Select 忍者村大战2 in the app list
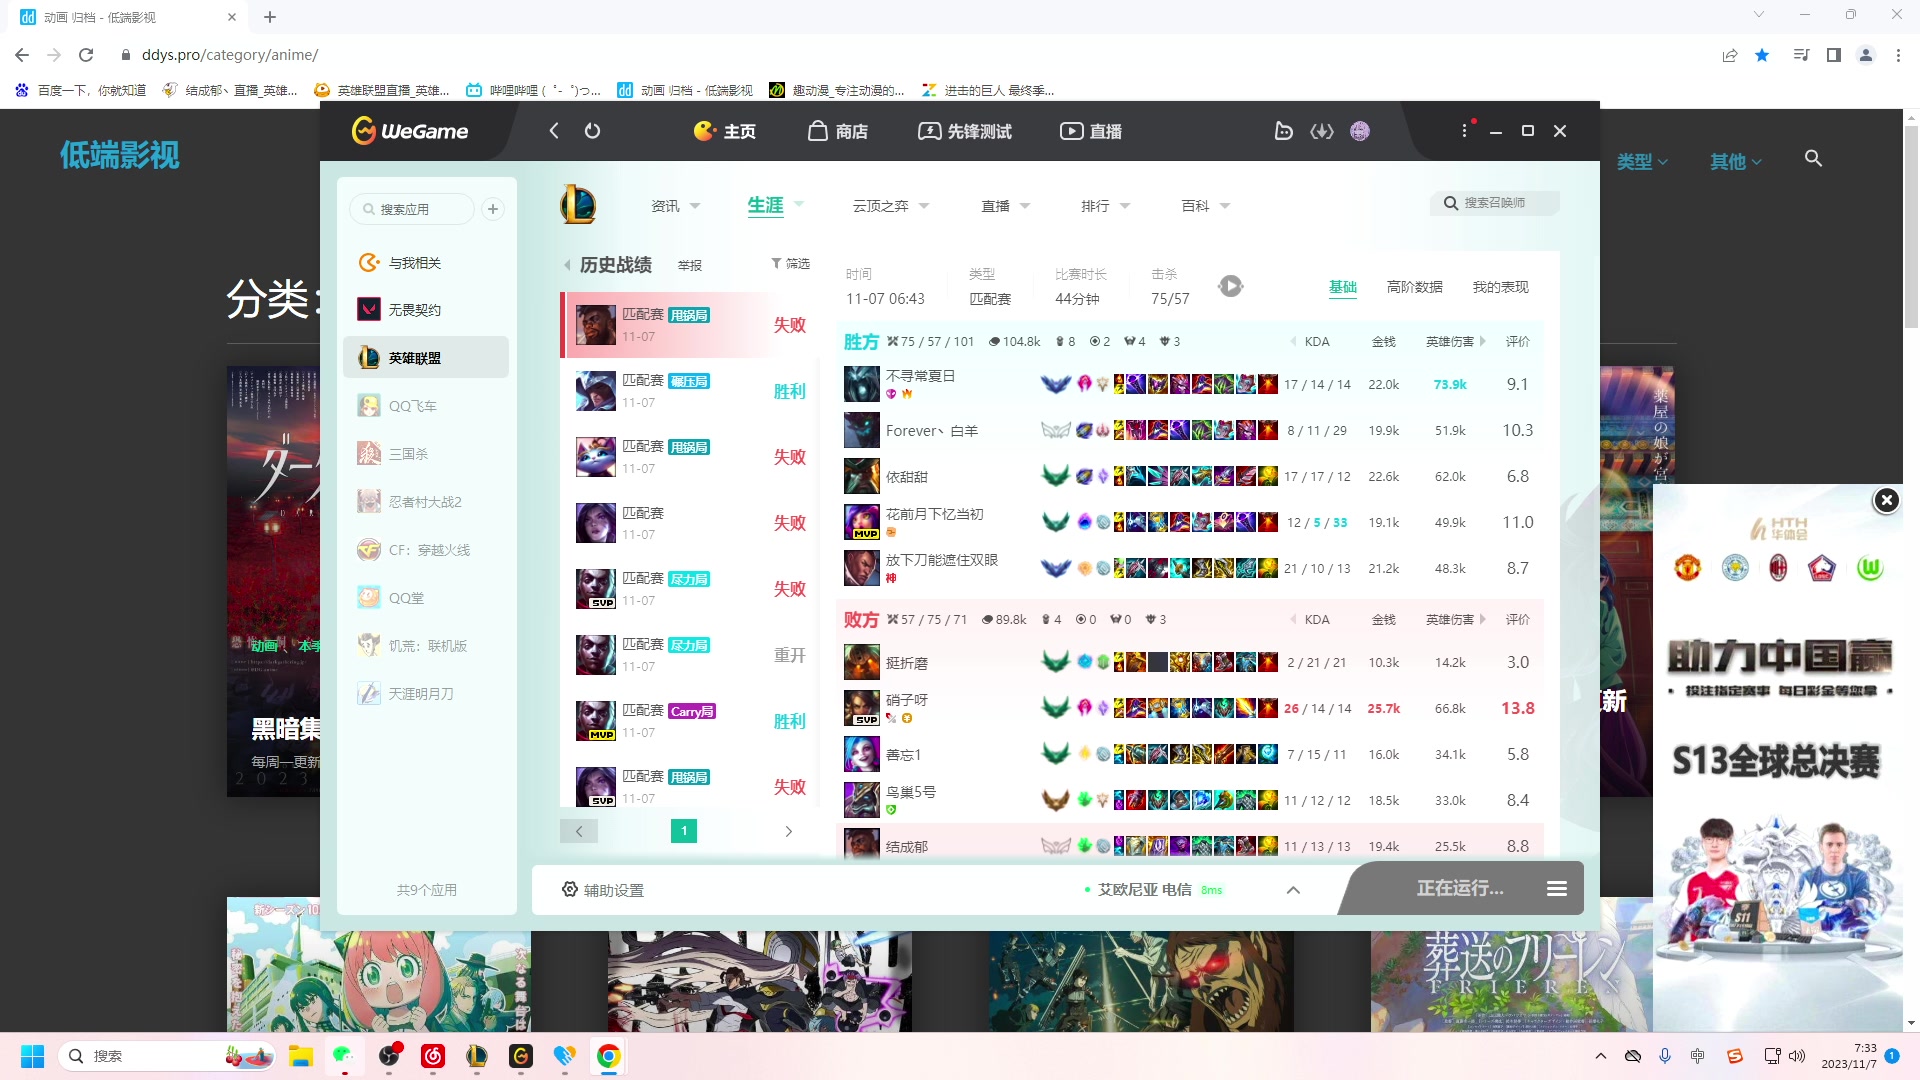 426,502
